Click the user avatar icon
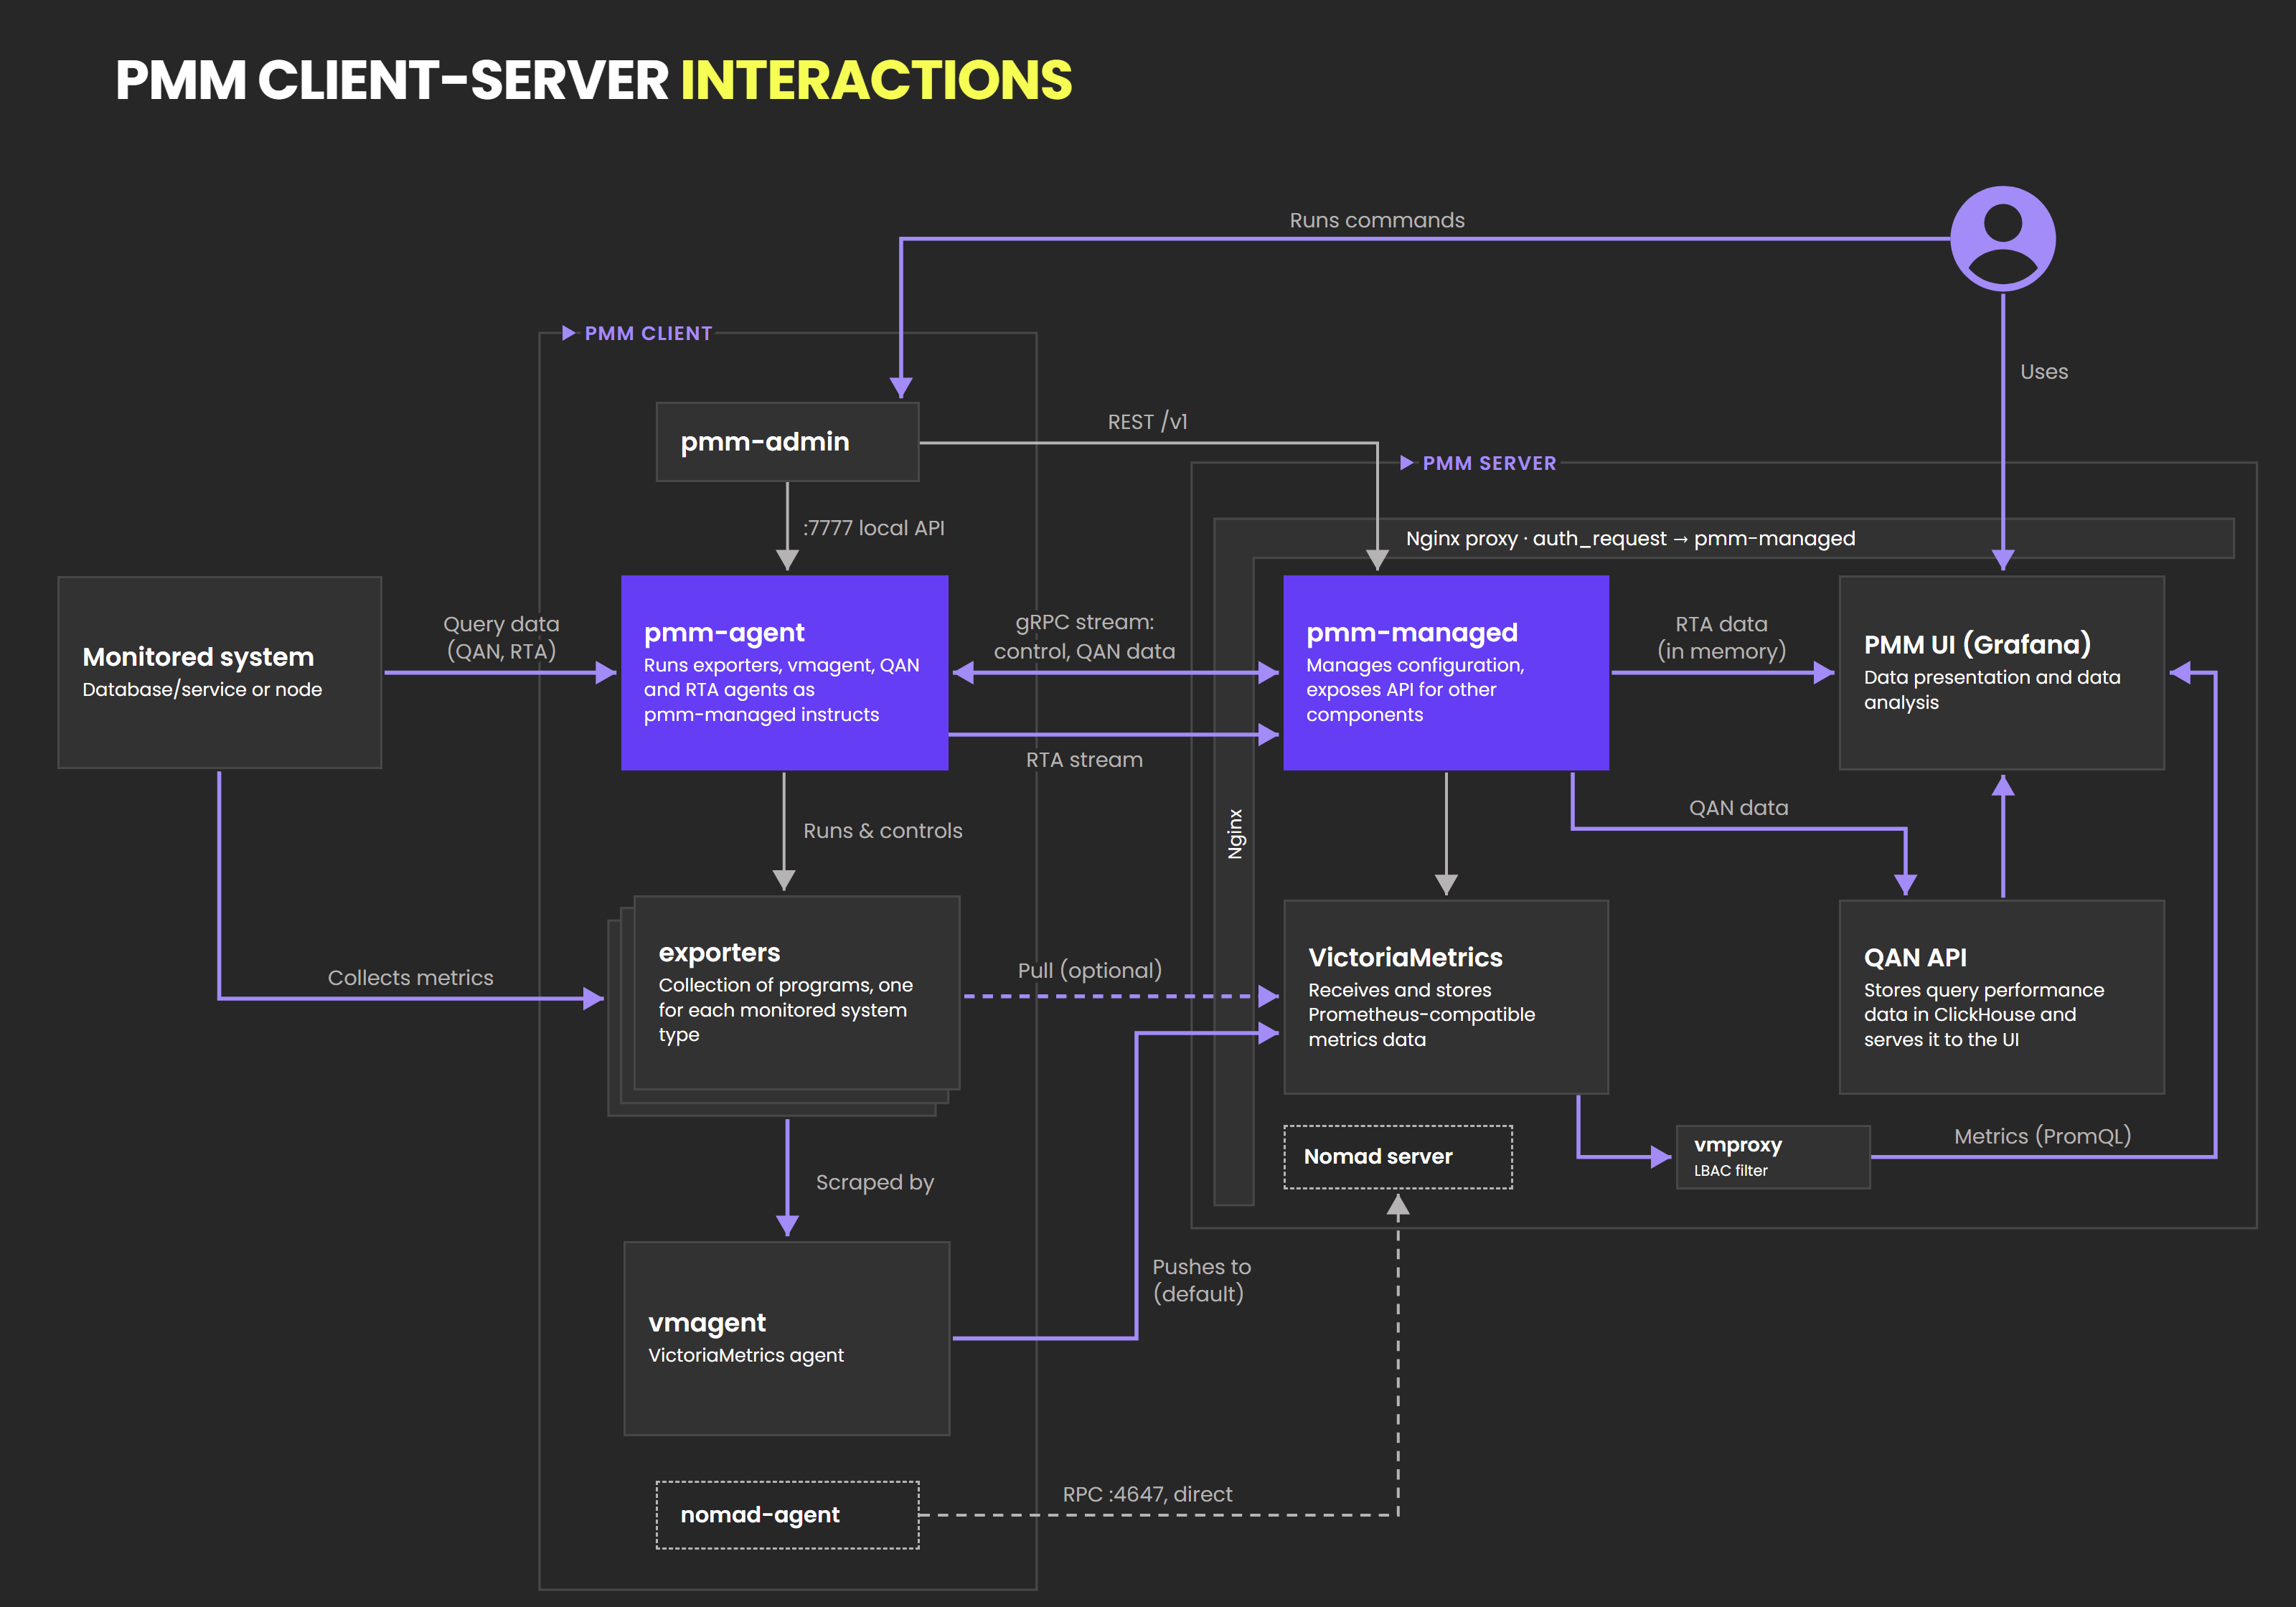Screen dimensions: 2296x1607 click(x=2002, y=238)
